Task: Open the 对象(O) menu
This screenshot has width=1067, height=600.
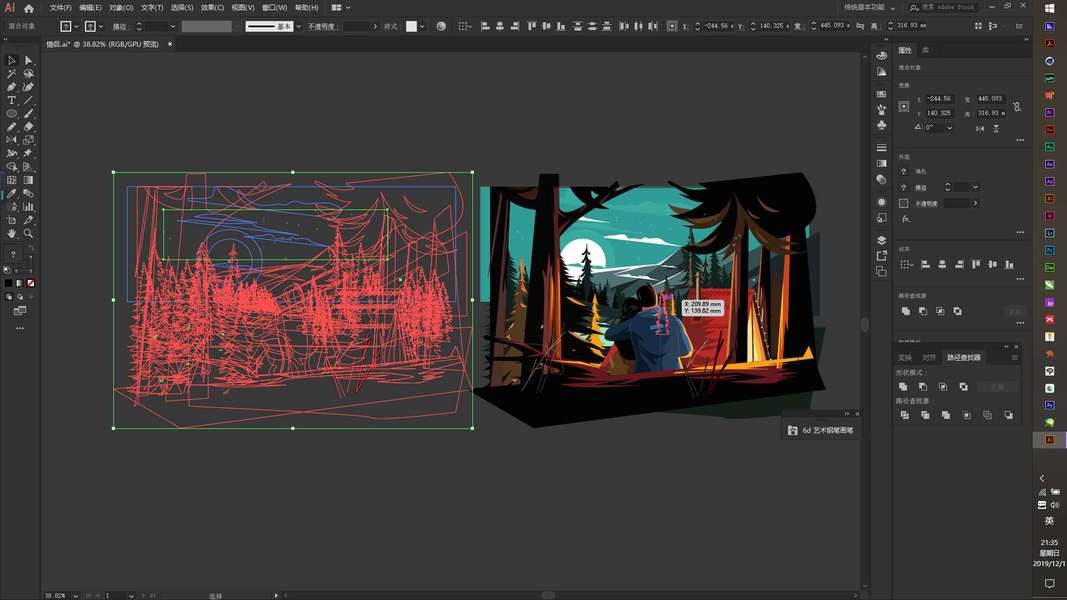Action: point(121,7)
